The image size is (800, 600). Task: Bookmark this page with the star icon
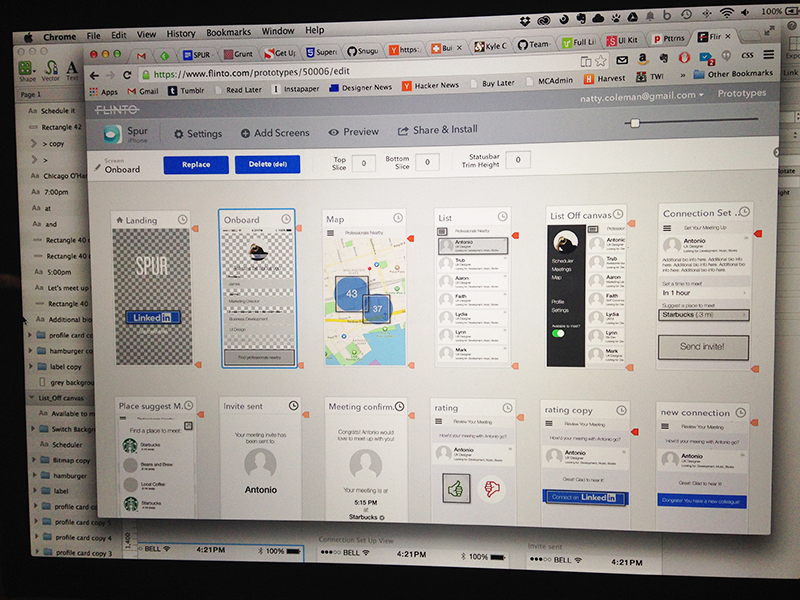tap(601, 61)
